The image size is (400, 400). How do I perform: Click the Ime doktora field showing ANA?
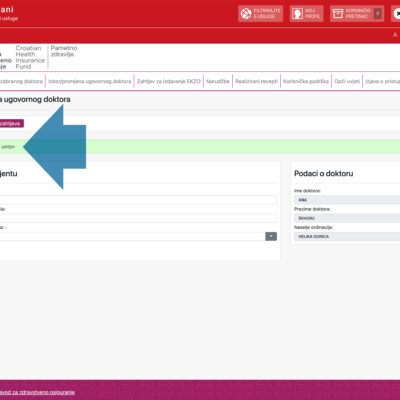point(347,200)
